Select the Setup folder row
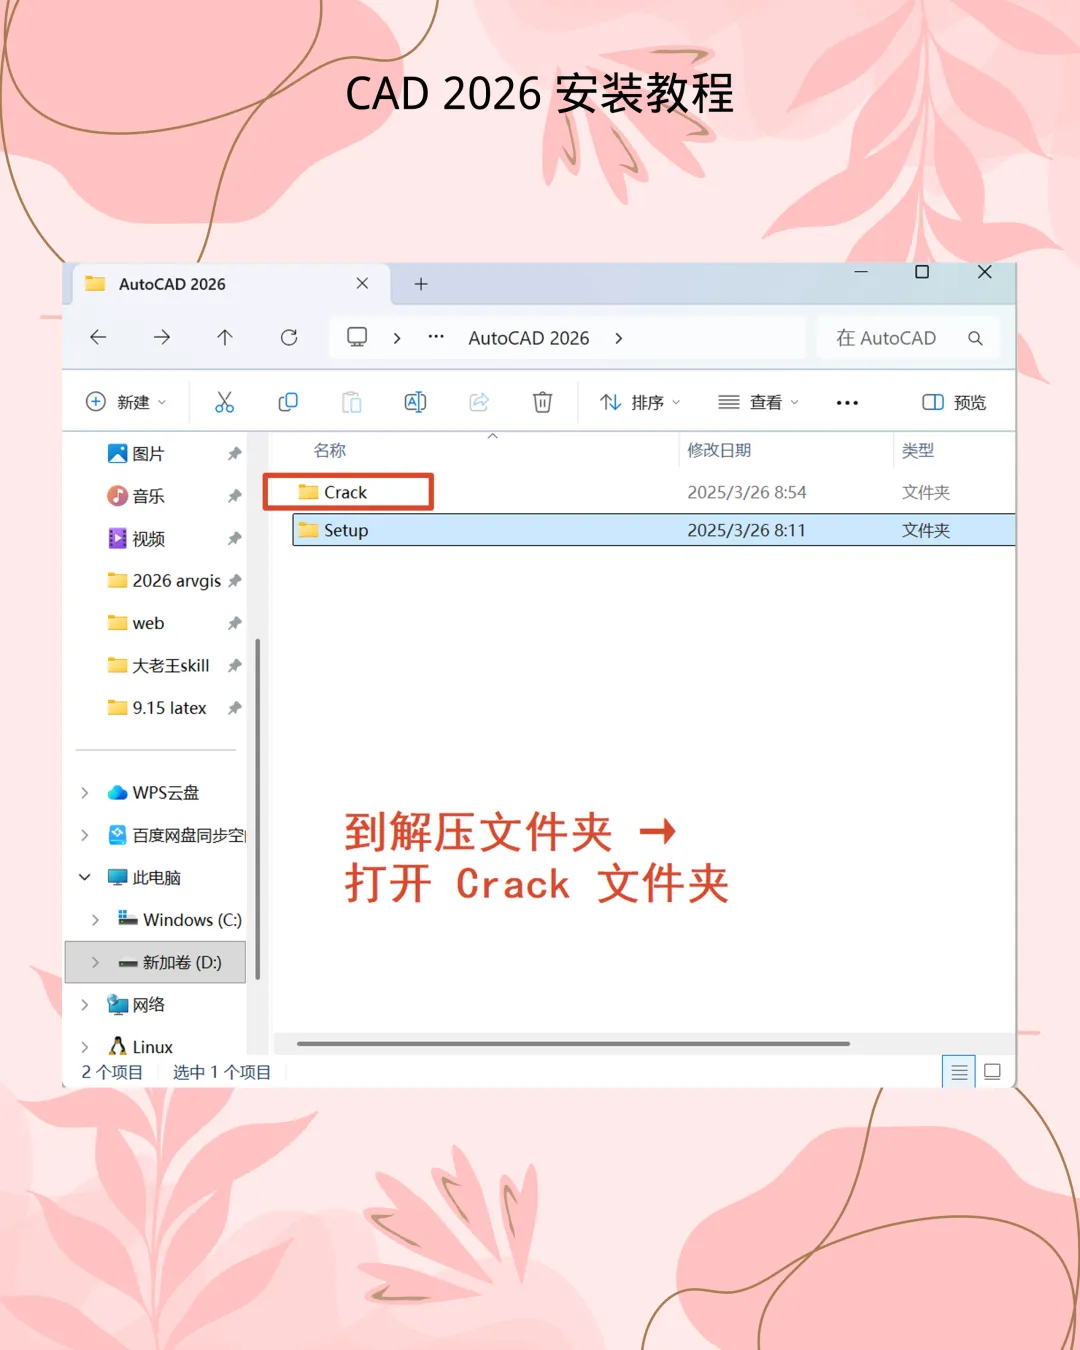 pyautogui.click(x=654, y=530)
